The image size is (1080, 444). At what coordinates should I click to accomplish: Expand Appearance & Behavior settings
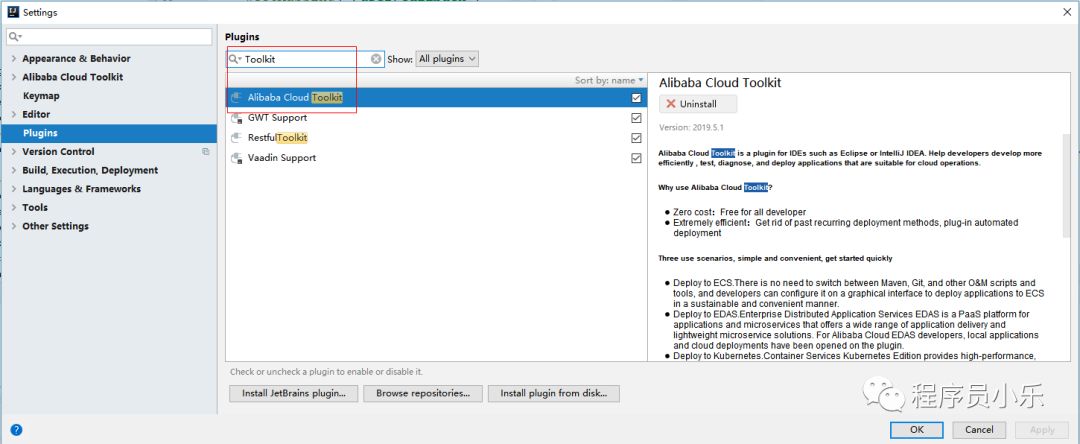[14, 59]
